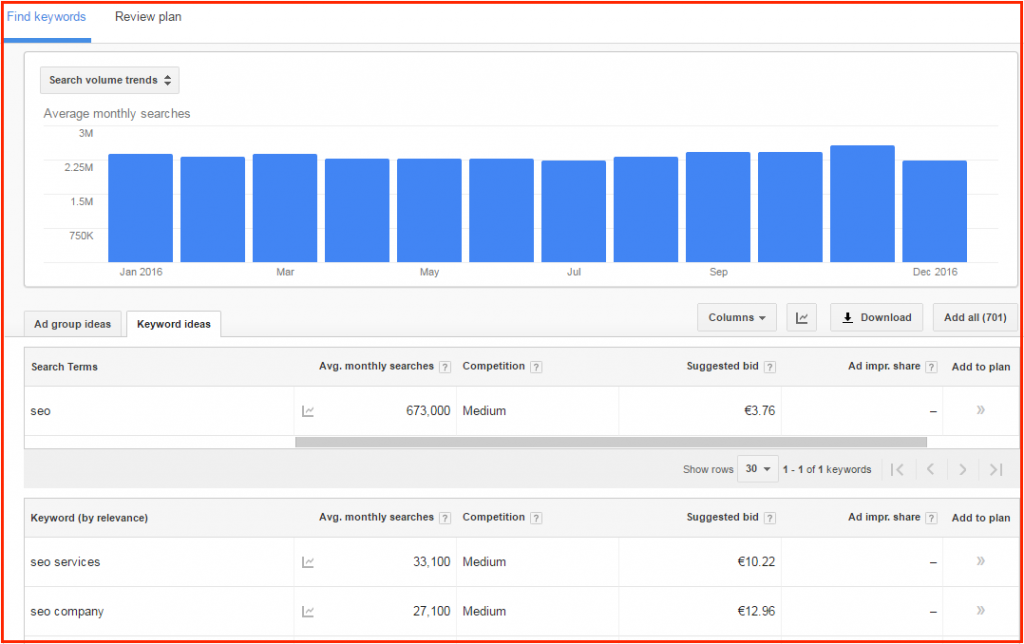This screenshot has width=1024, height=644.
Task: Help icon beside Suggested bid in Search Terms table
Action: click(770, 367)
